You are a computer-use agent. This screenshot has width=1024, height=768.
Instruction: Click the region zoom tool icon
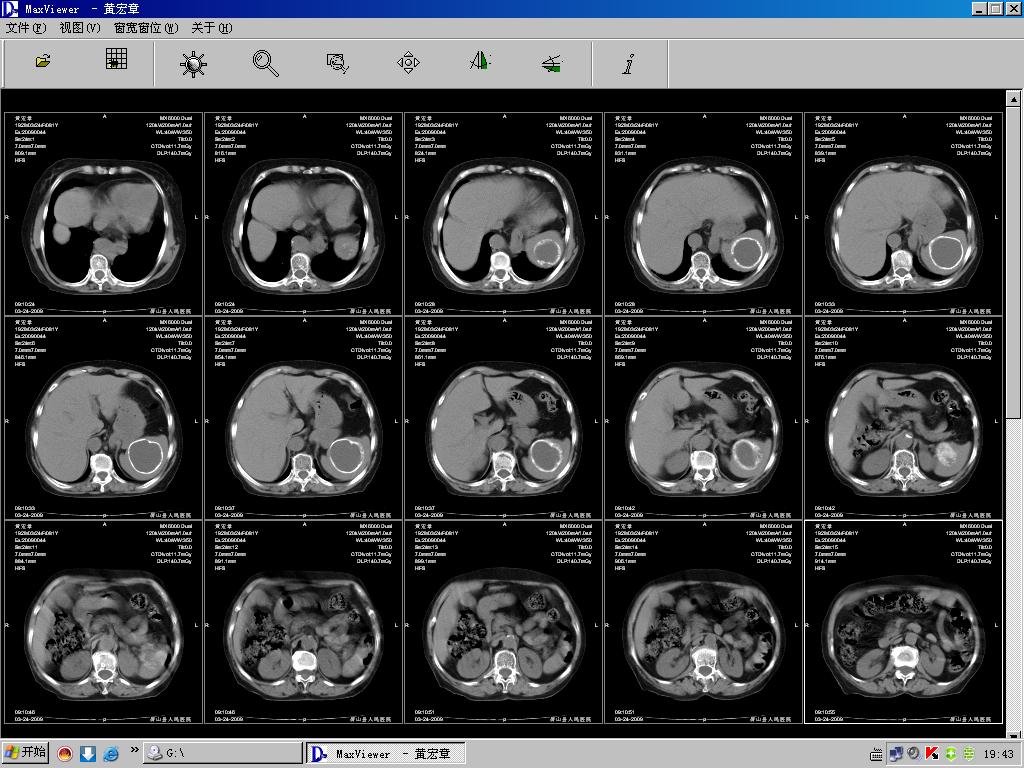coord(337,63)
